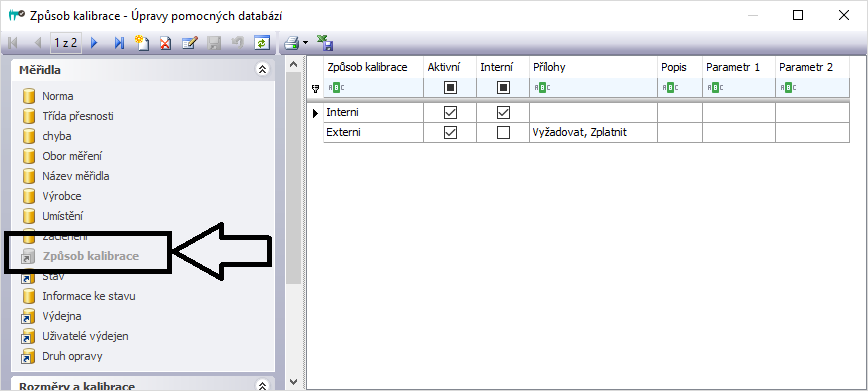Select the Interni cell
The image size is (868, 391).
coord(374,113)
